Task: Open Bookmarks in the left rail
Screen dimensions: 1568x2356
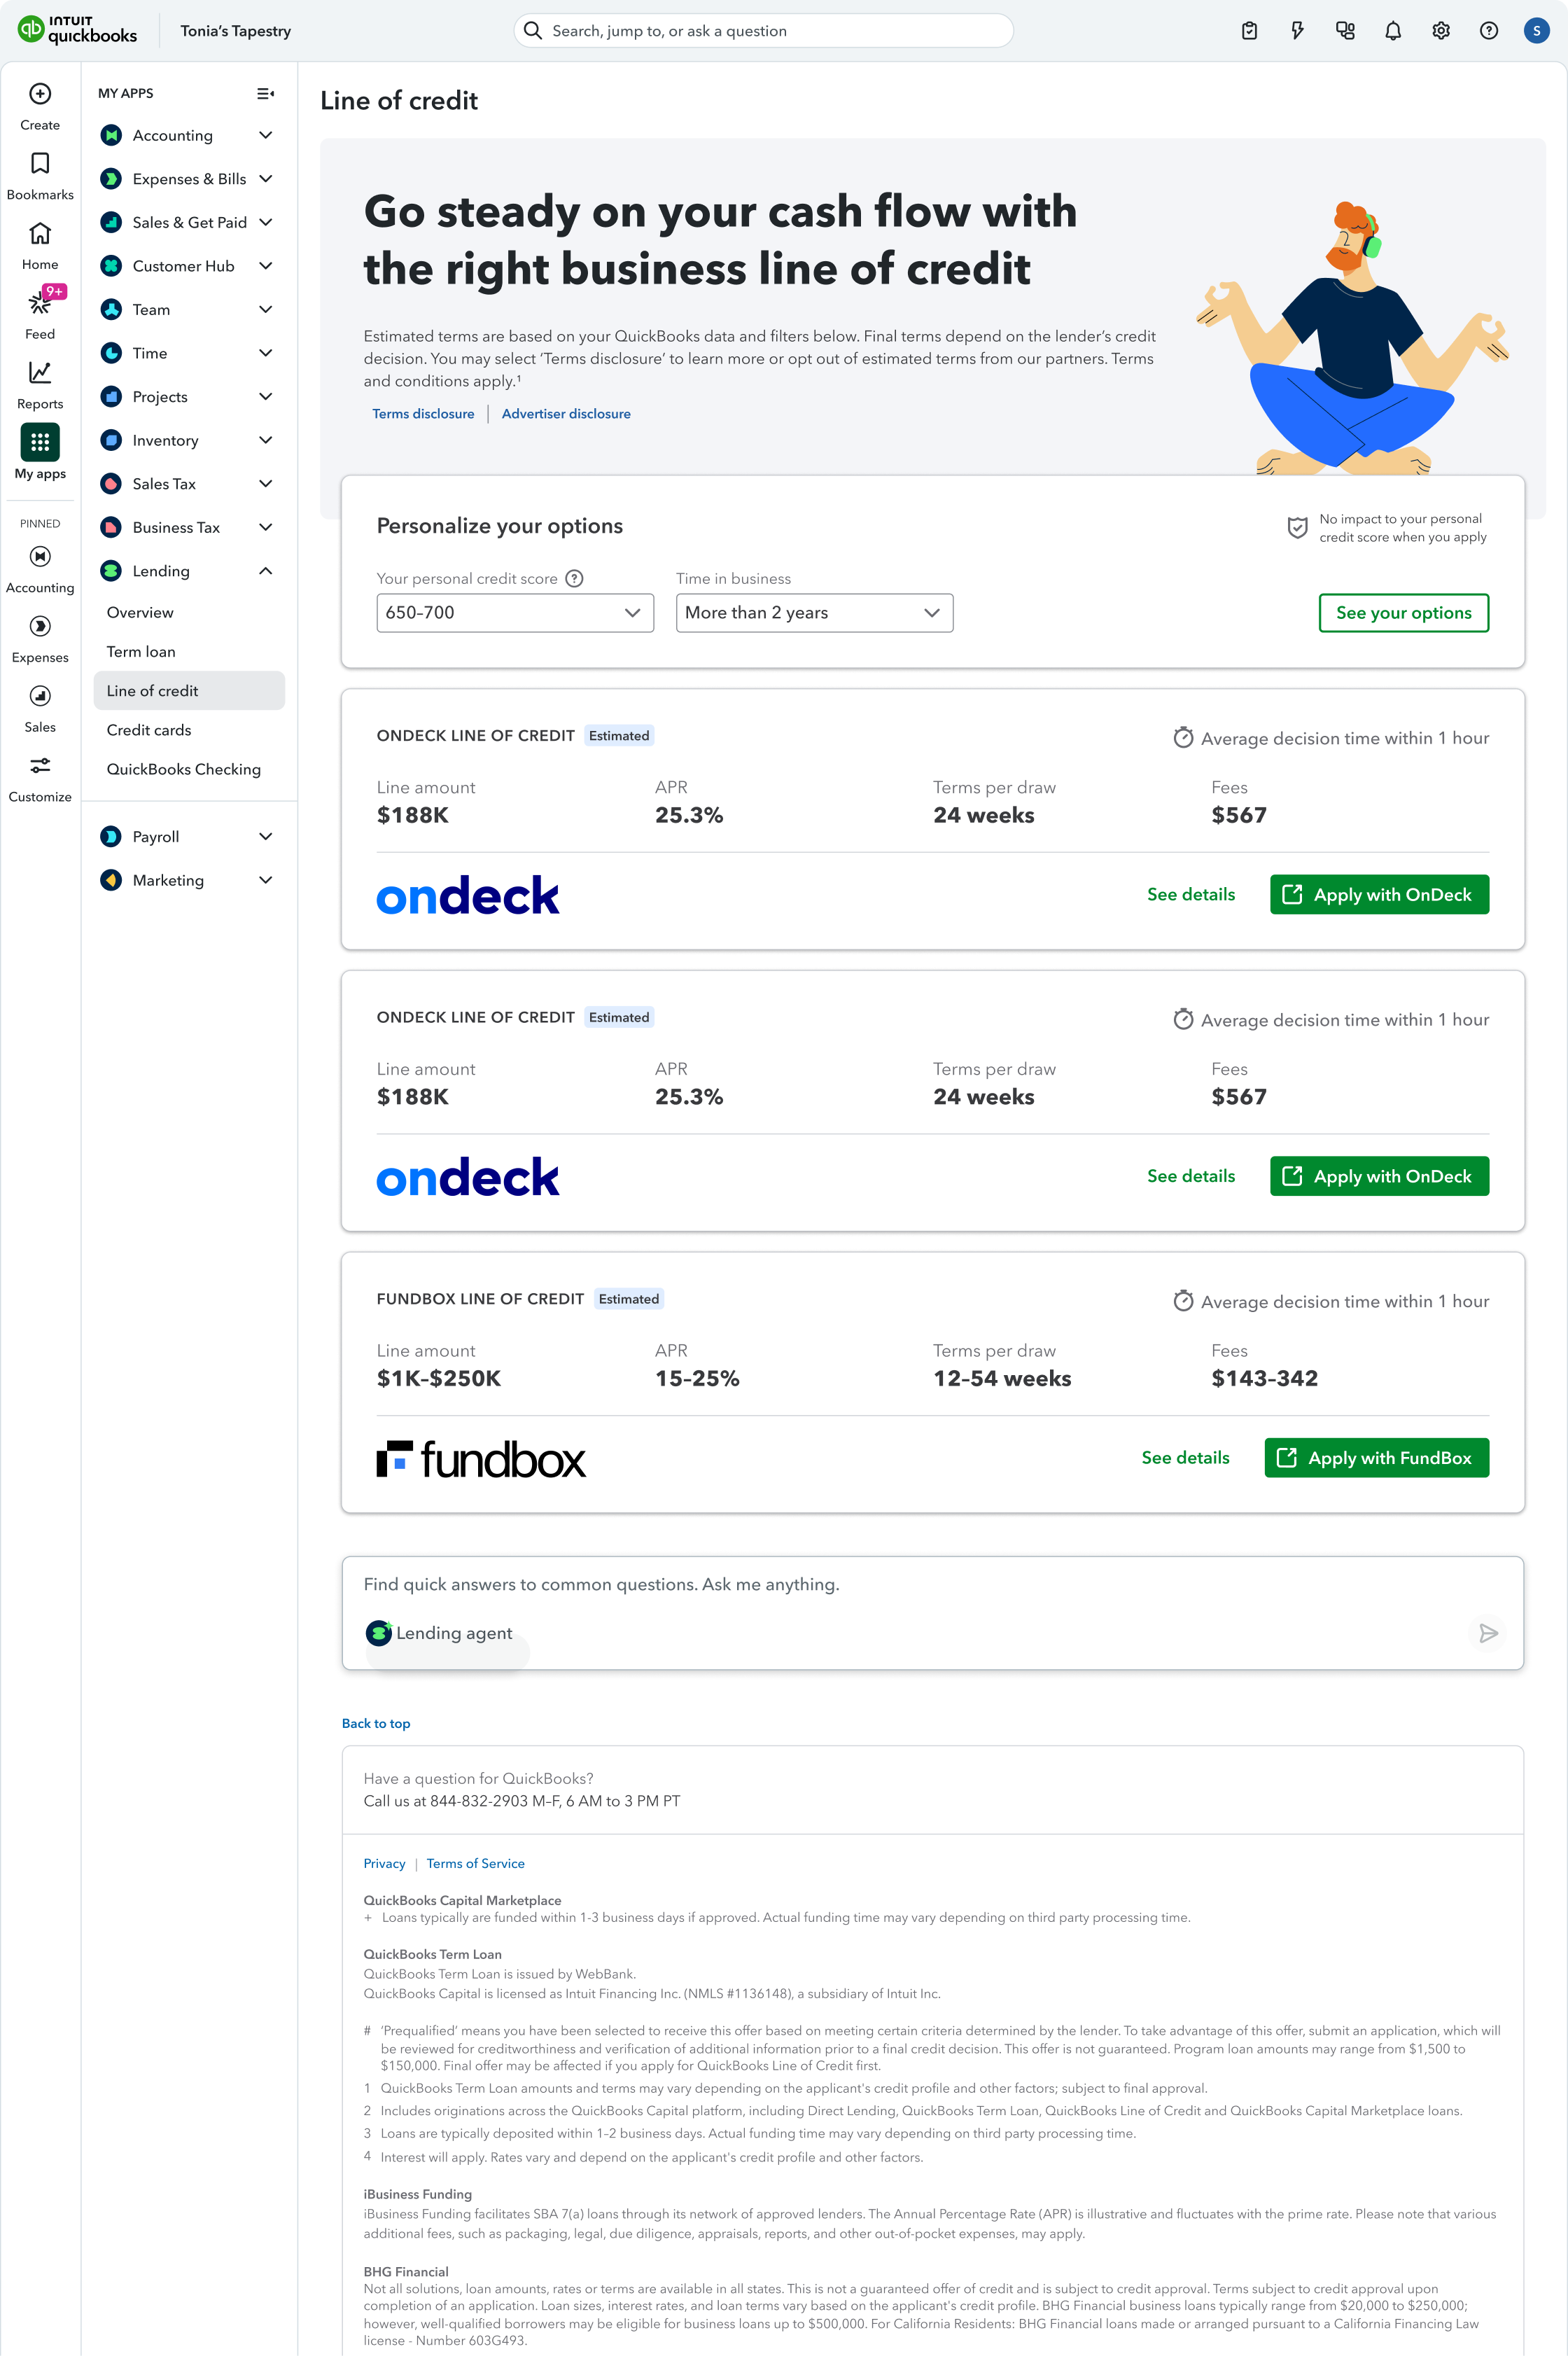Action: click(x=40, y=164)
